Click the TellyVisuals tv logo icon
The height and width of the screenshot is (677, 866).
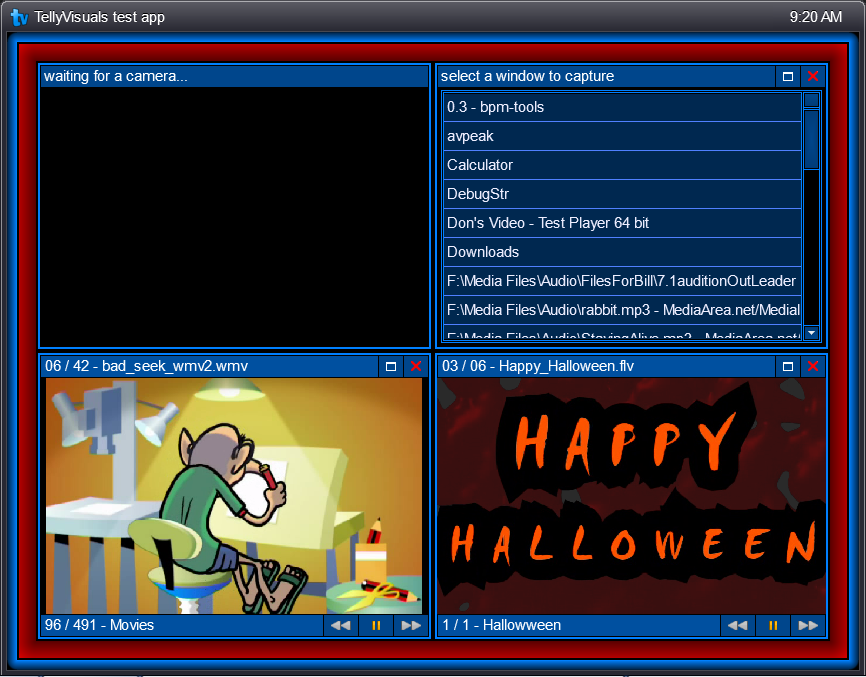pyautogui.click(x=19, y=18)
